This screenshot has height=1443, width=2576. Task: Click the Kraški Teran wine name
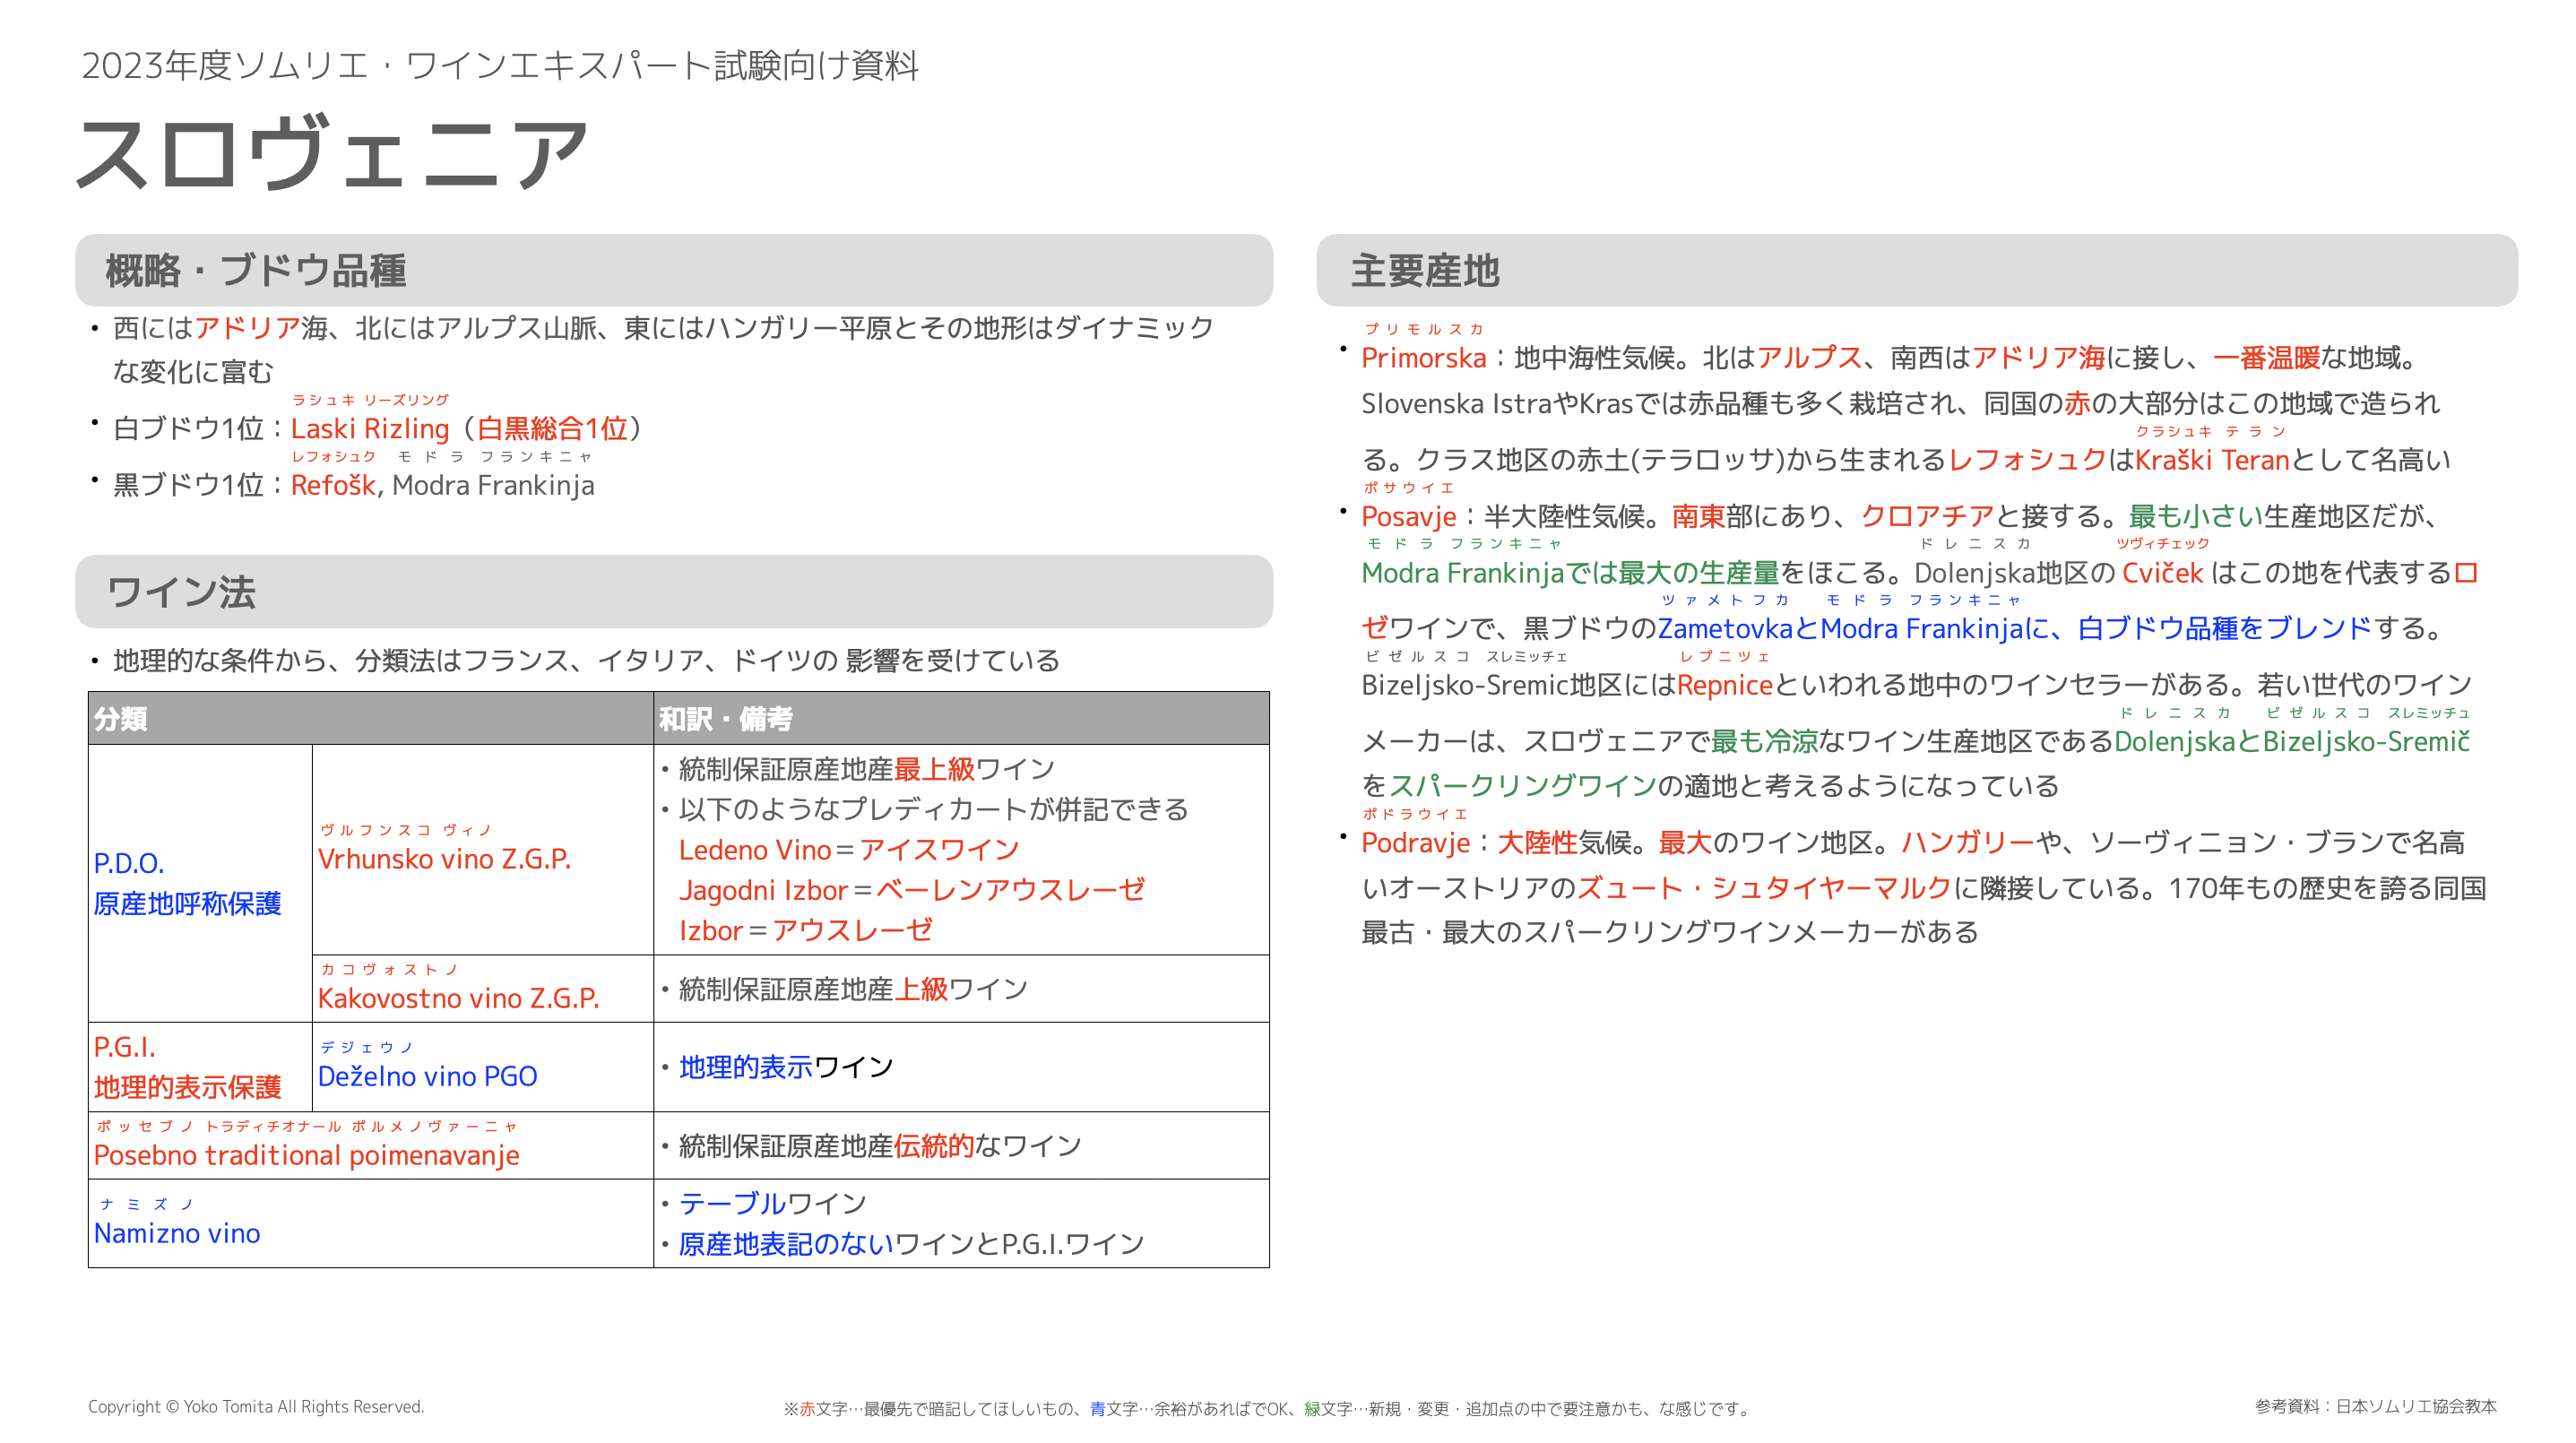pos(2212,460)
